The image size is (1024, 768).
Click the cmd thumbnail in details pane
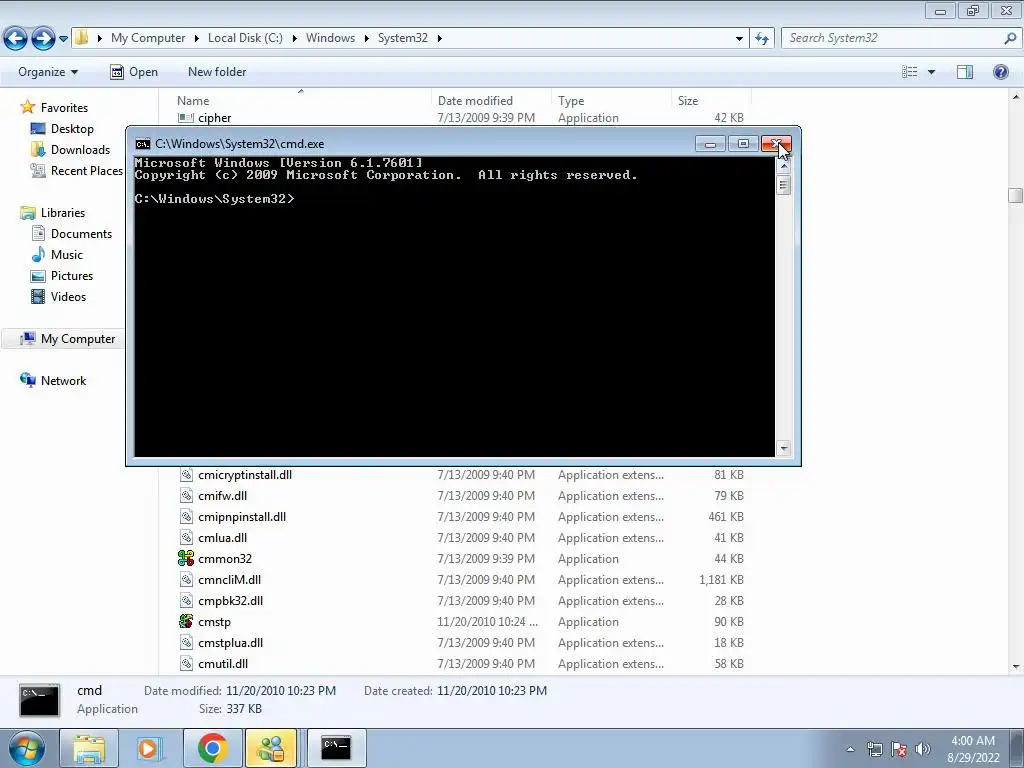[40, 701]
